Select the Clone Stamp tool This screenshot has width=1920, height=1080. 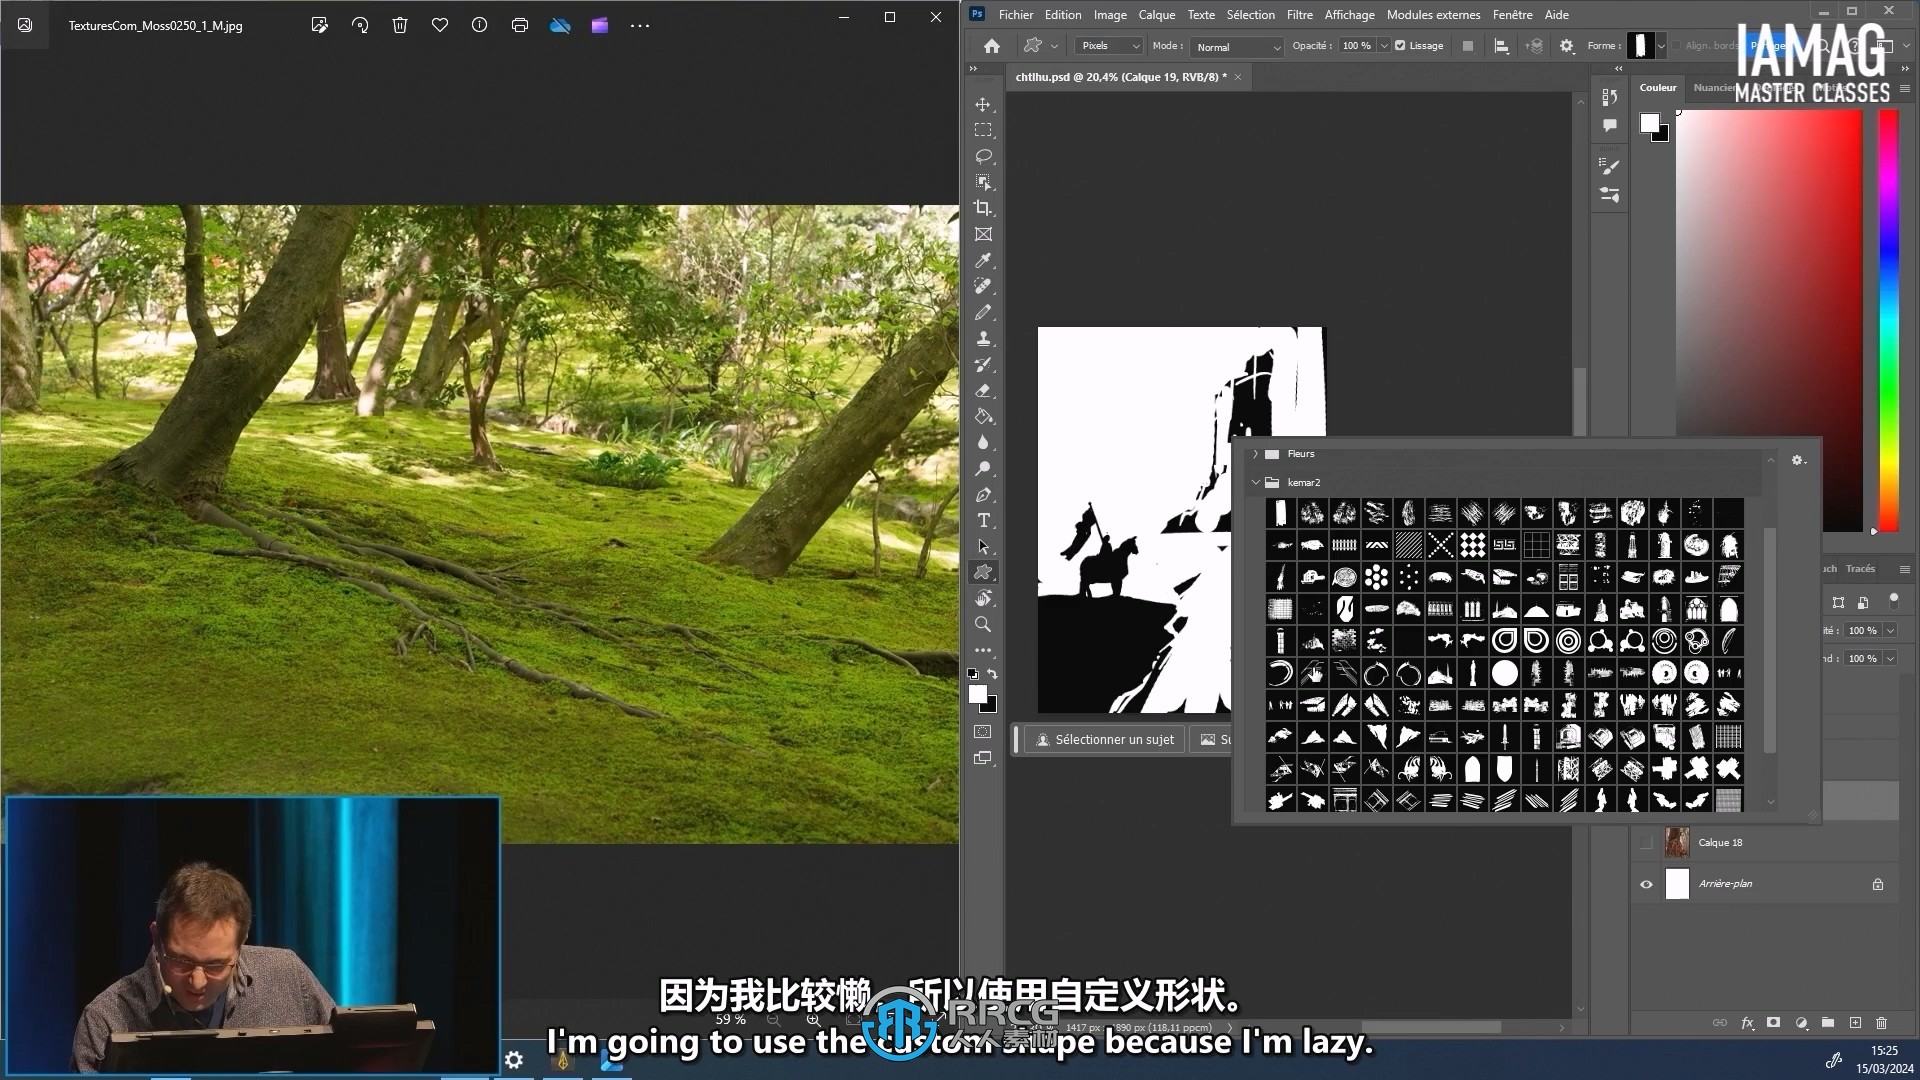(x=983, y=338)
